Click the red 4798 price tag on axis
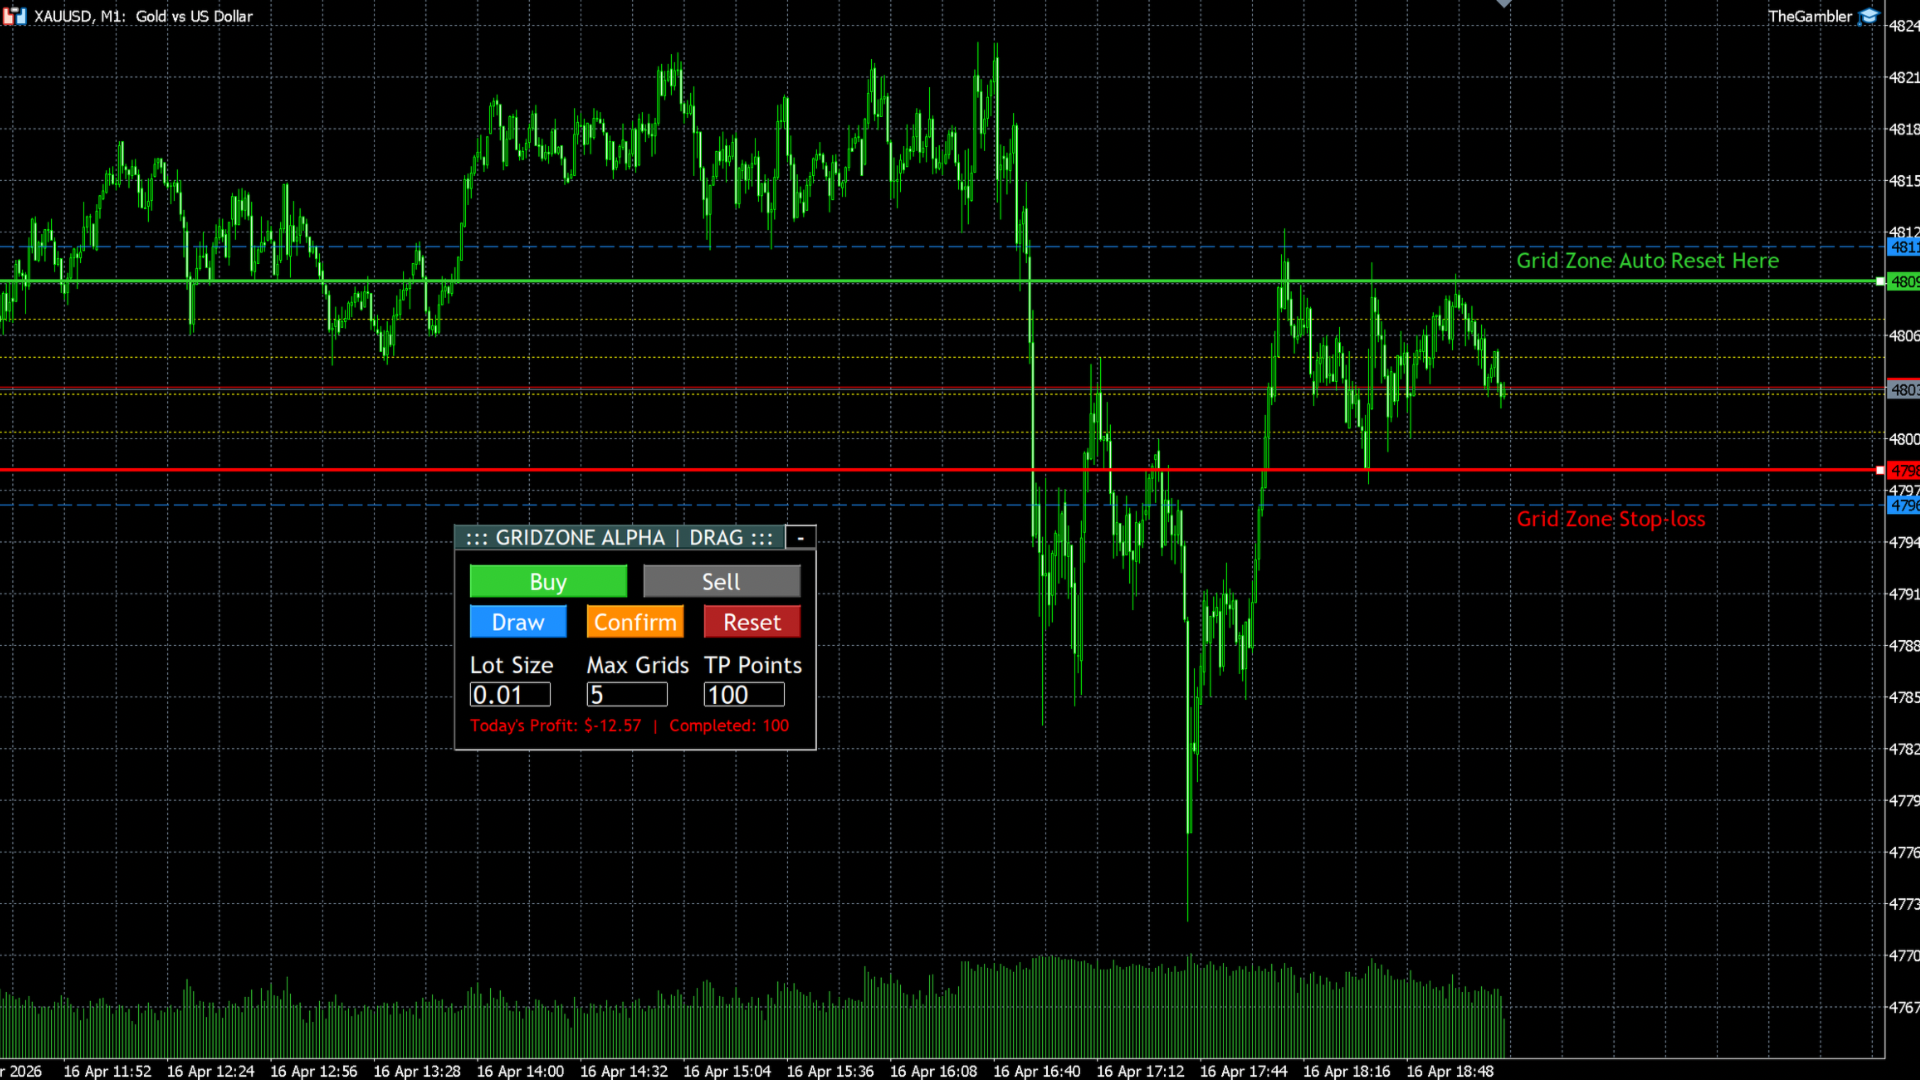Viewport: 1920px width, 1080px height. point(1903,471)
